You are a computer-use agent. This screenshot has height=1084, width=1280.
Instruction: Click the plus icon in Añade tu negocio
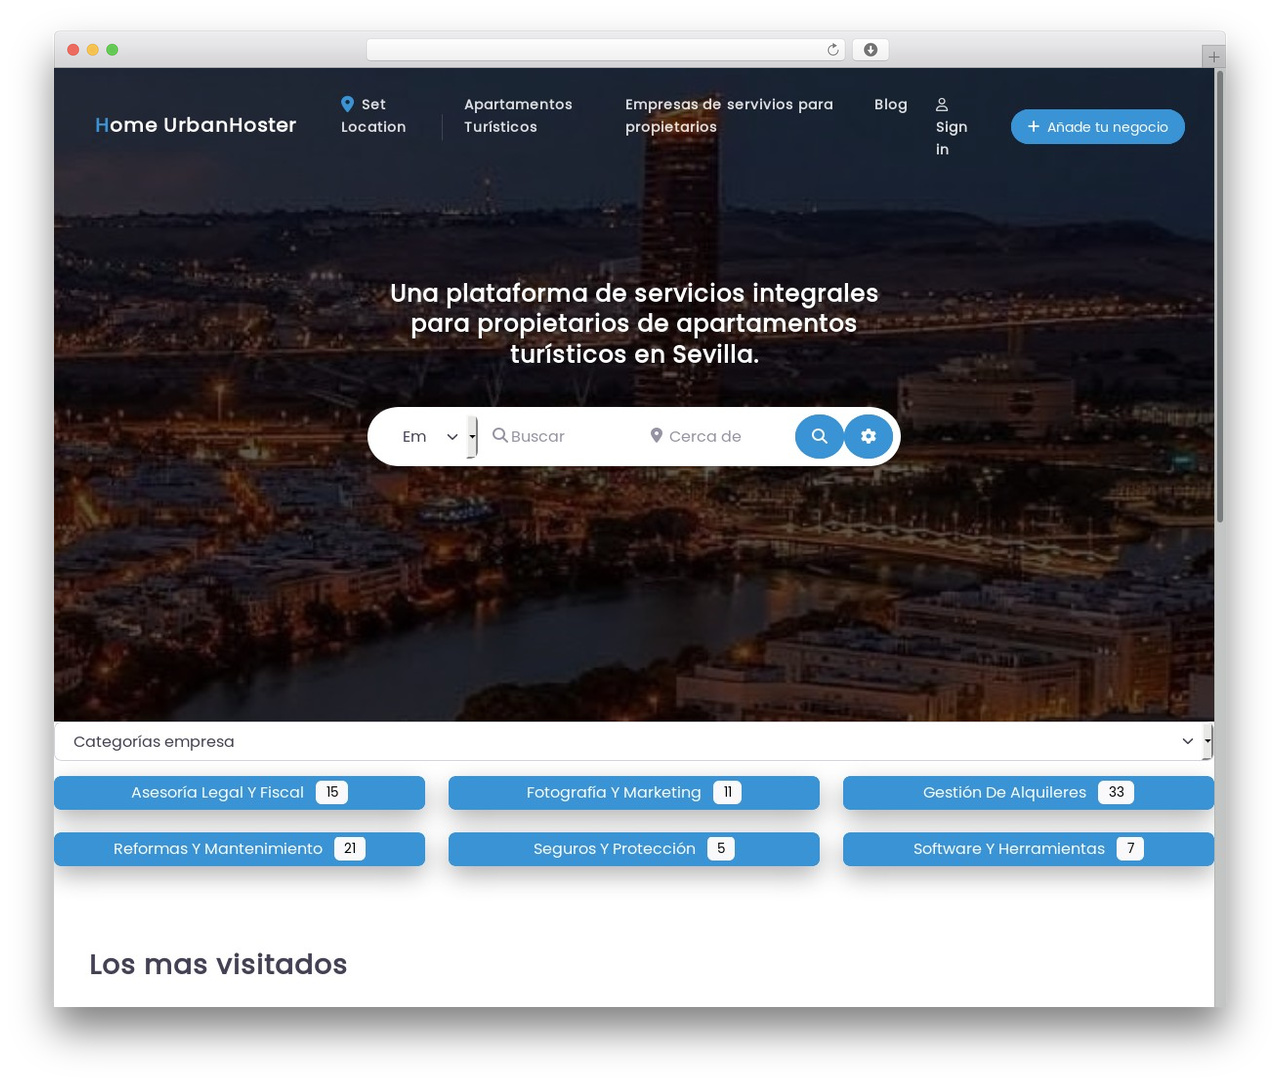[1034, 127]
